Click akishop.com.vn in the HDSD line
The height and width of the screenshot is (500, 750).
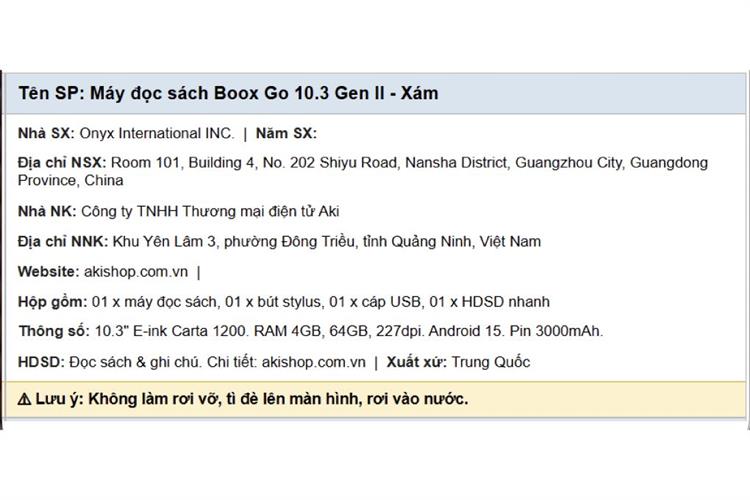(313, 362)
